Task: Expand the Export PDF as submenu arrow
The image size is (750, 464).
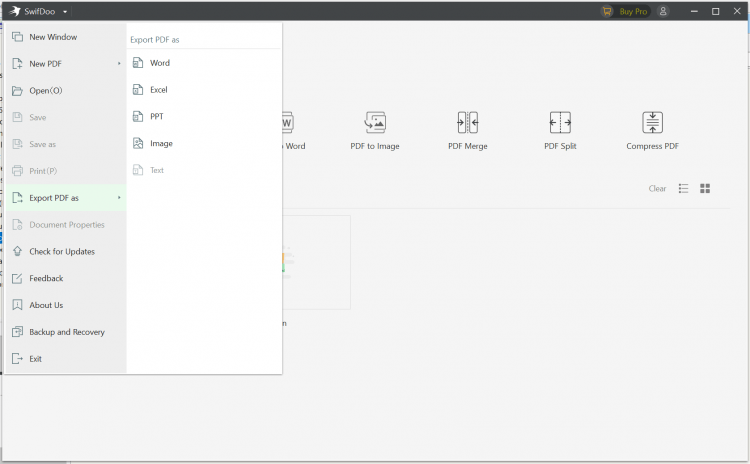Action: point(119,198)
